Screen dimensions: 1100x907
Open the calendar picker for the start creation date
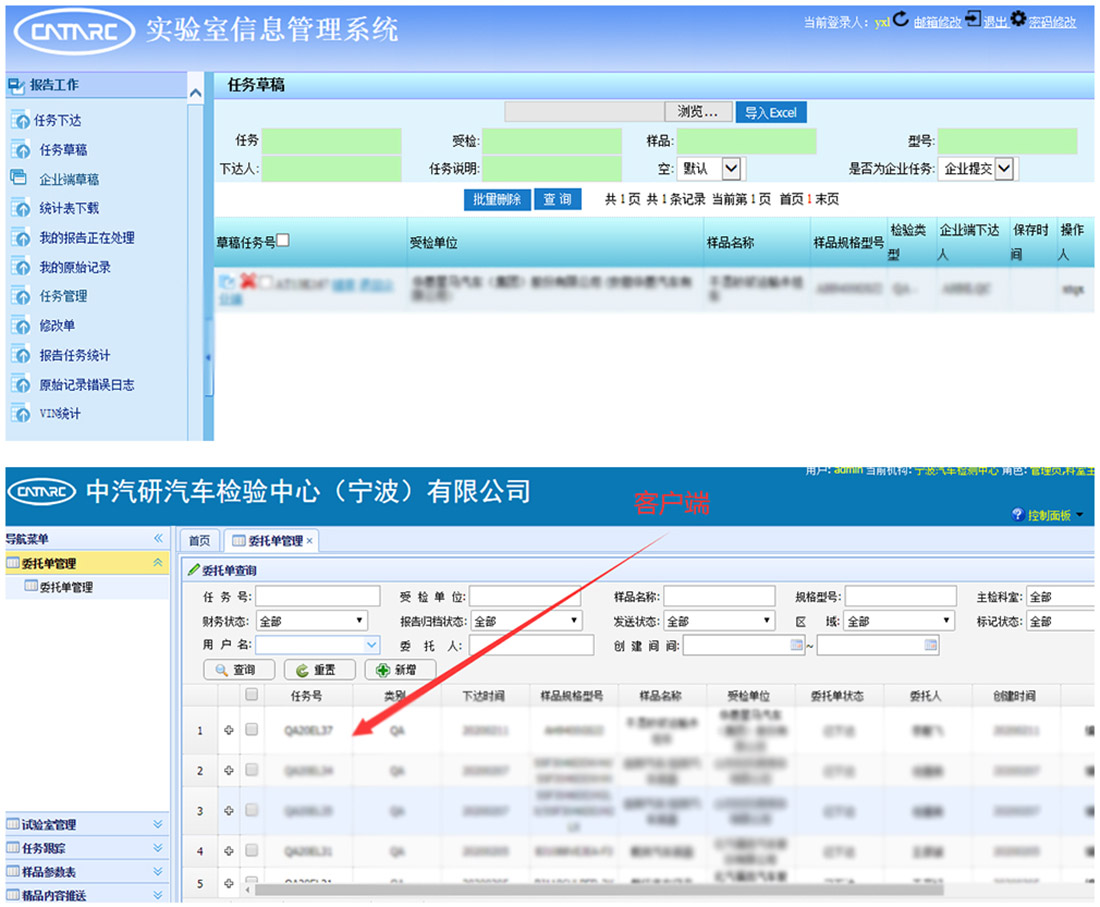pyautogui.click(x=797, y=646)
